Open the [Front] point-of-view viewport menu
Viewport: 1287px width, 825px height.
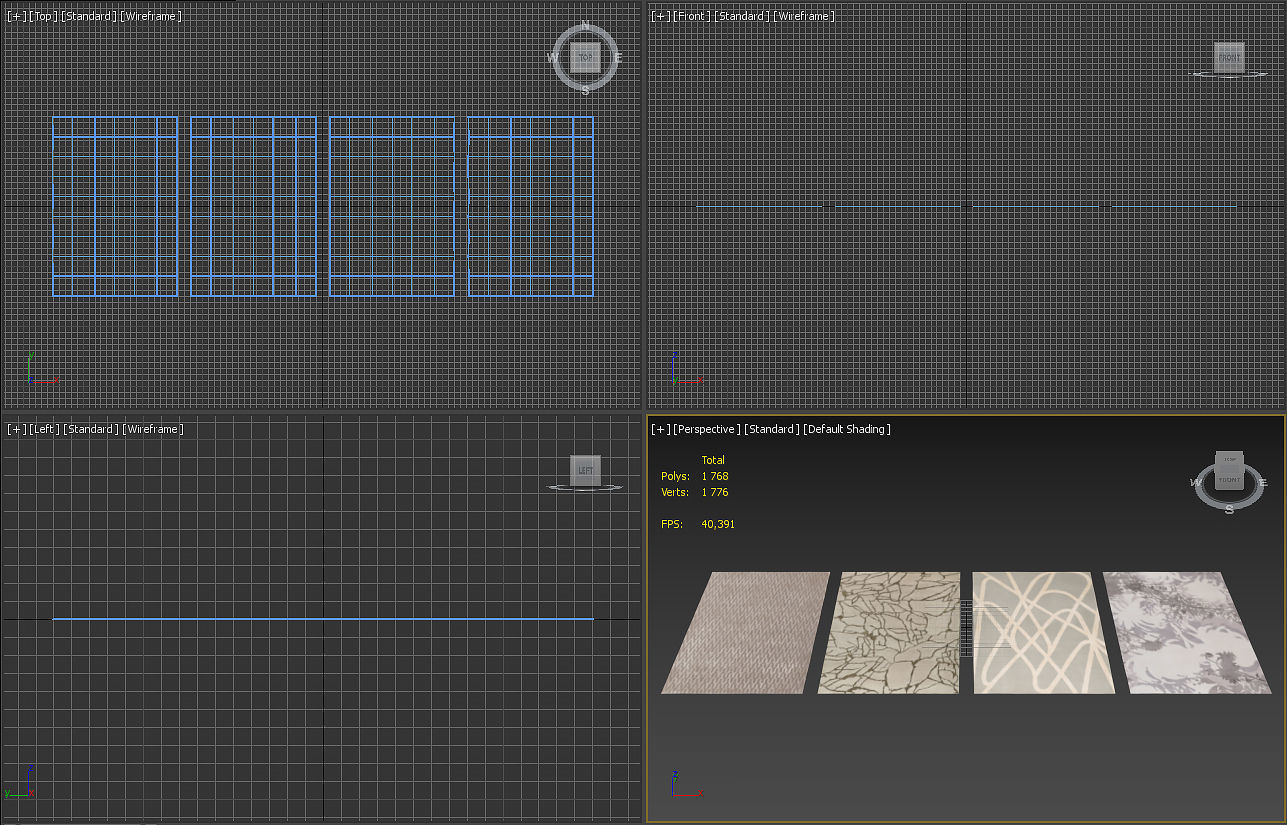(x=691, y=16)
